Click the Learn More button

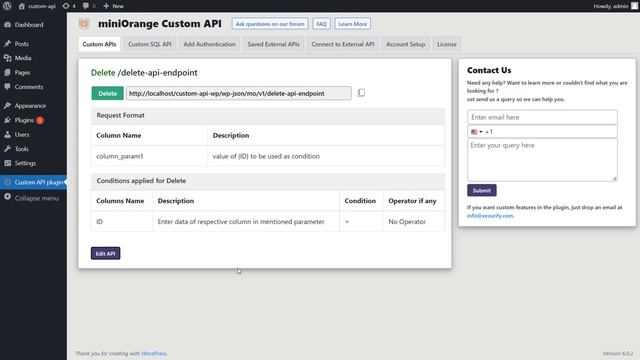pos(353,24)
